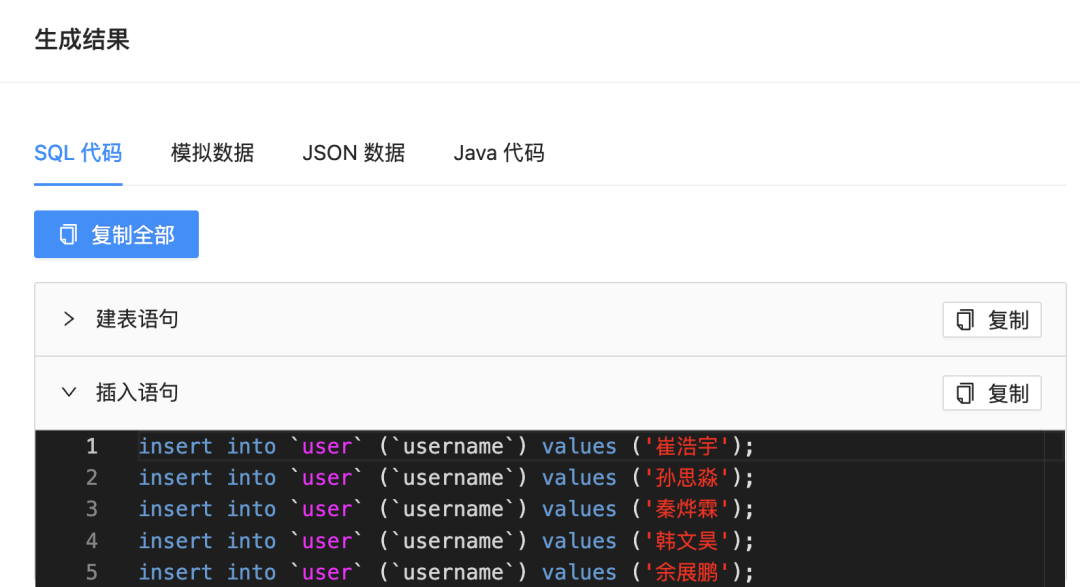1080x587 pixels.
Task: Click copy icon in the 插入语句 row
Action: click(x=965, y=394)
